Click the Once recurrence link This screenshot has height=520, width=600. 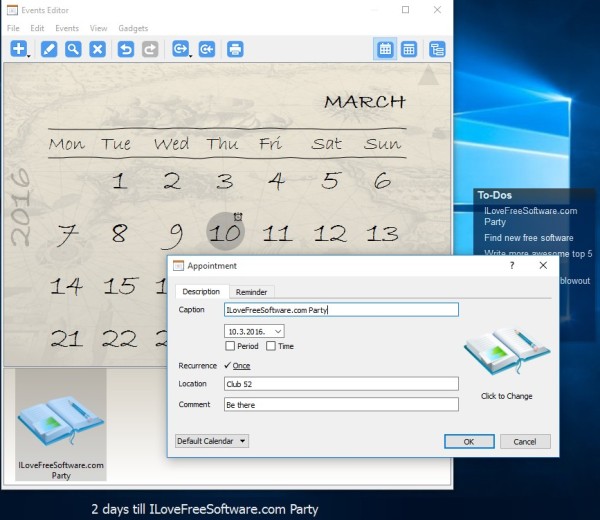[241, 366]
